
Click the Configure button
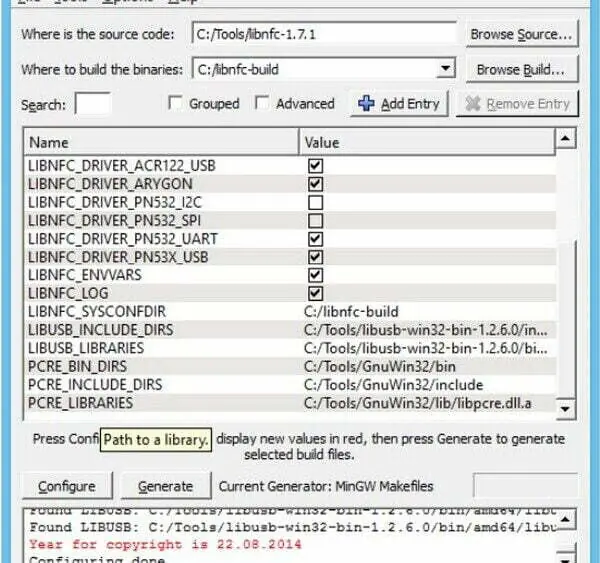pyautogui.click(x=67, y=486)
